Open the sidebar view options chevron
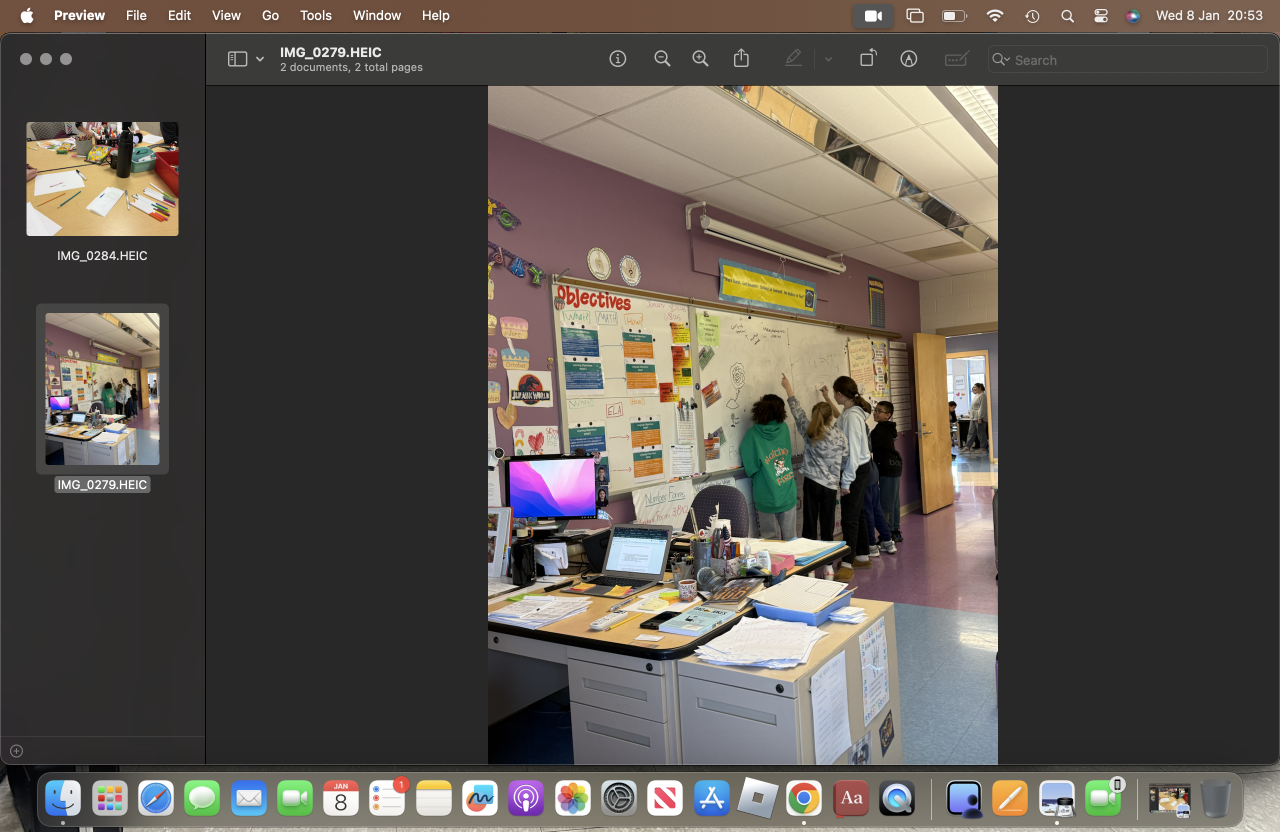Screen dimensions: 1280x832 [x=260, y=60]
